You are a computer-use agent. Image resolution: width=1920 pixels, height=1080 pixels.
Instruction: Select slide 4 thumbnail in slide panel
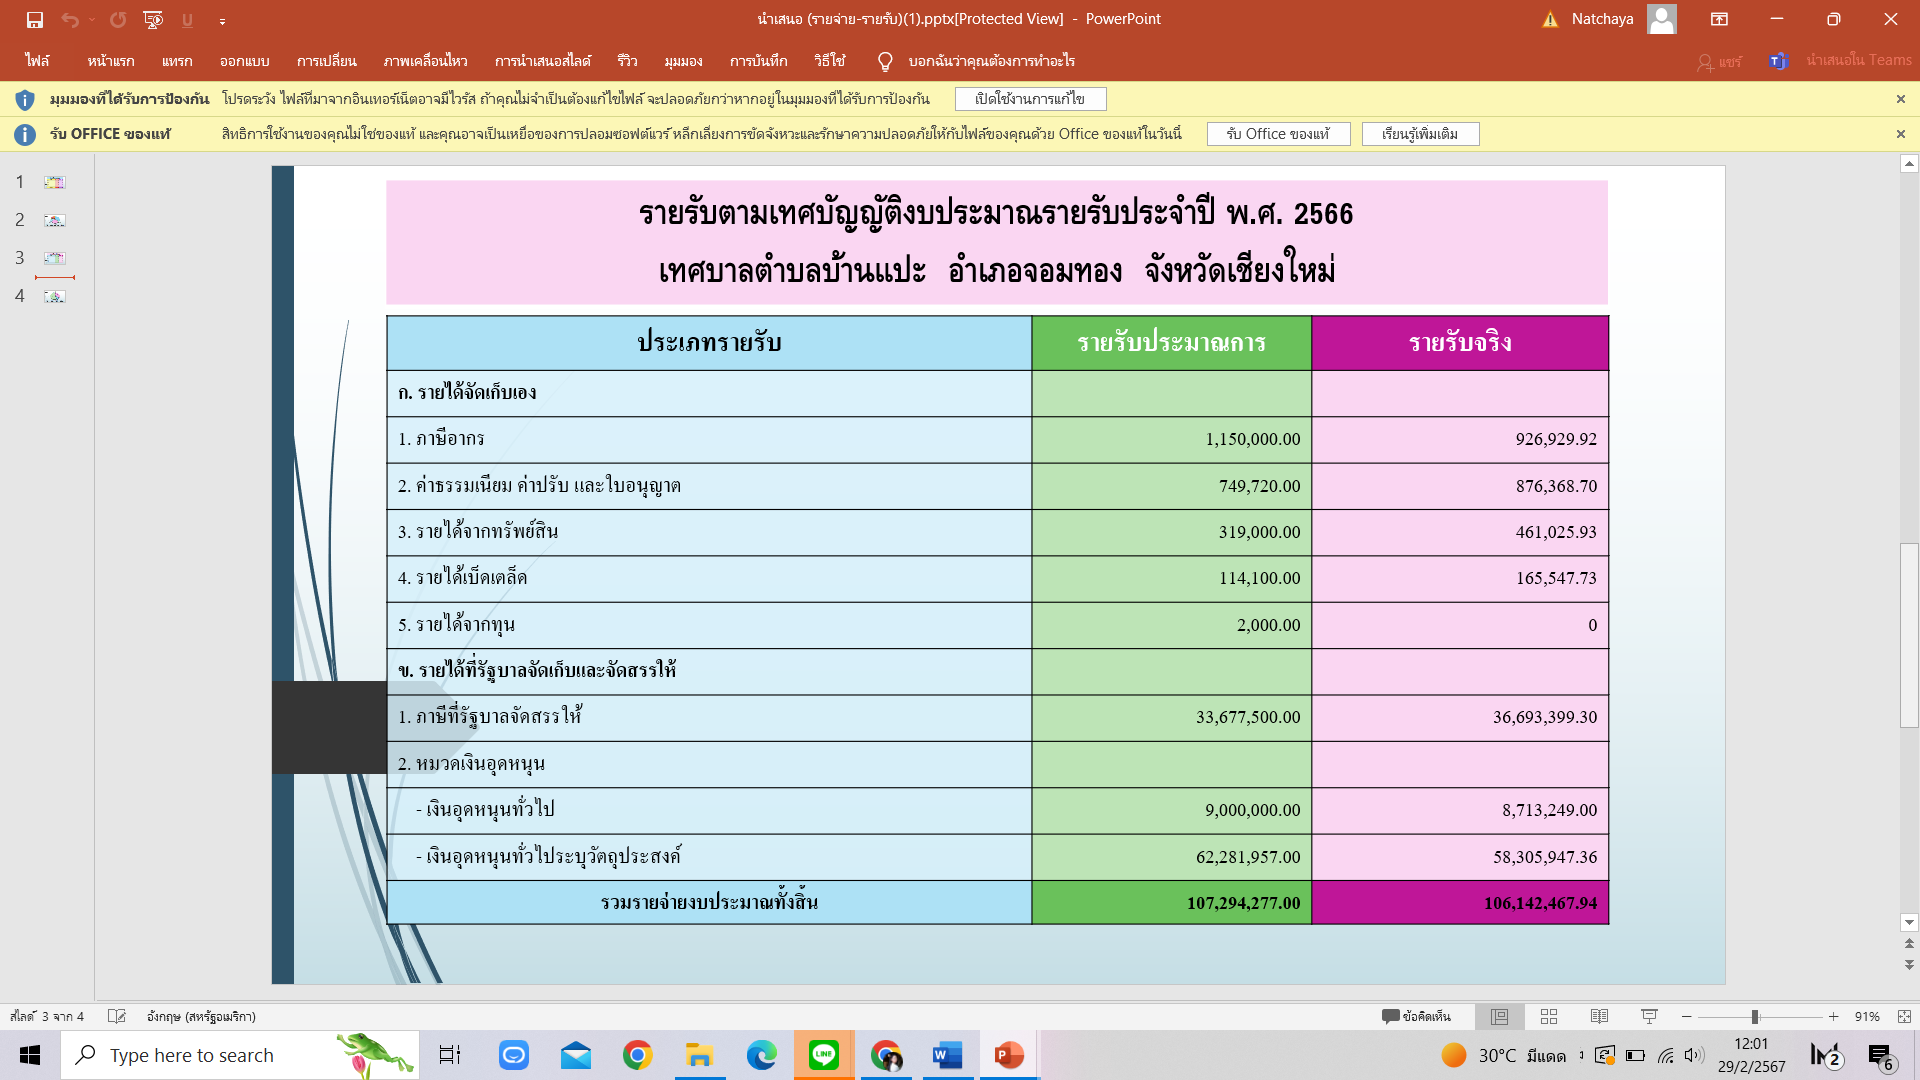click(55, 296)
